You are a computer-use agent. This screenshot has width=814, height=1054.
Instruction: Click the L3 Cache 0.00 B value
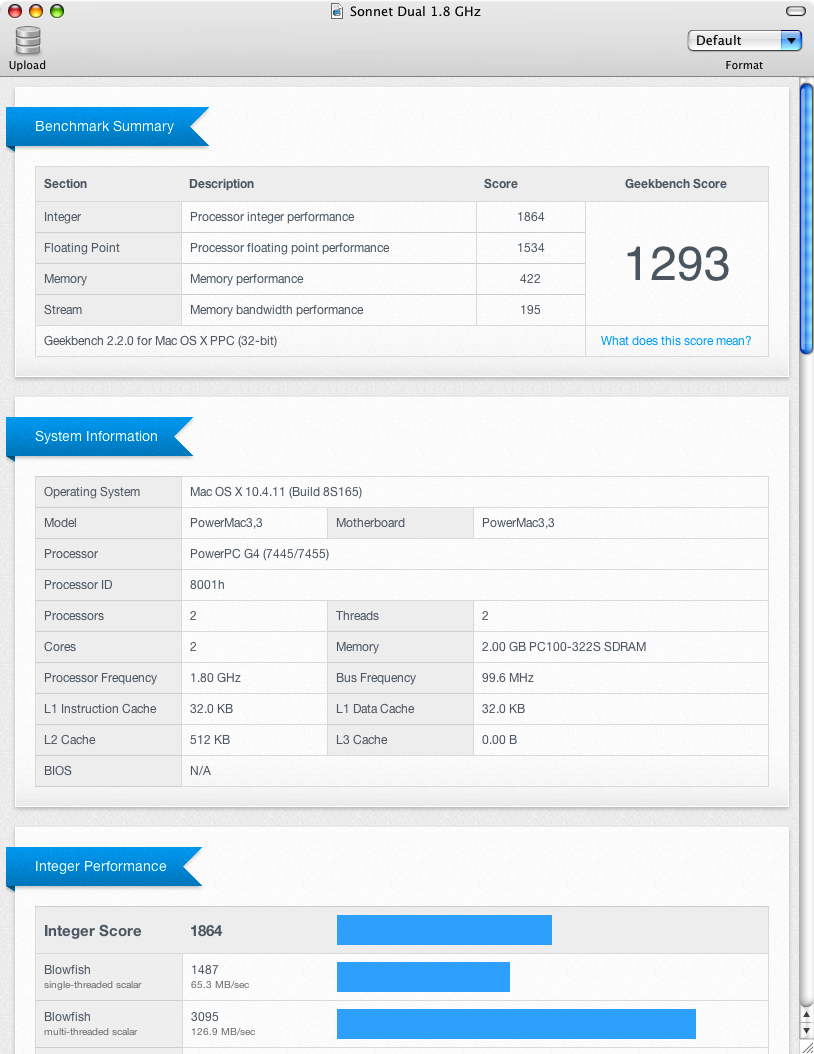tap(499, 739)
